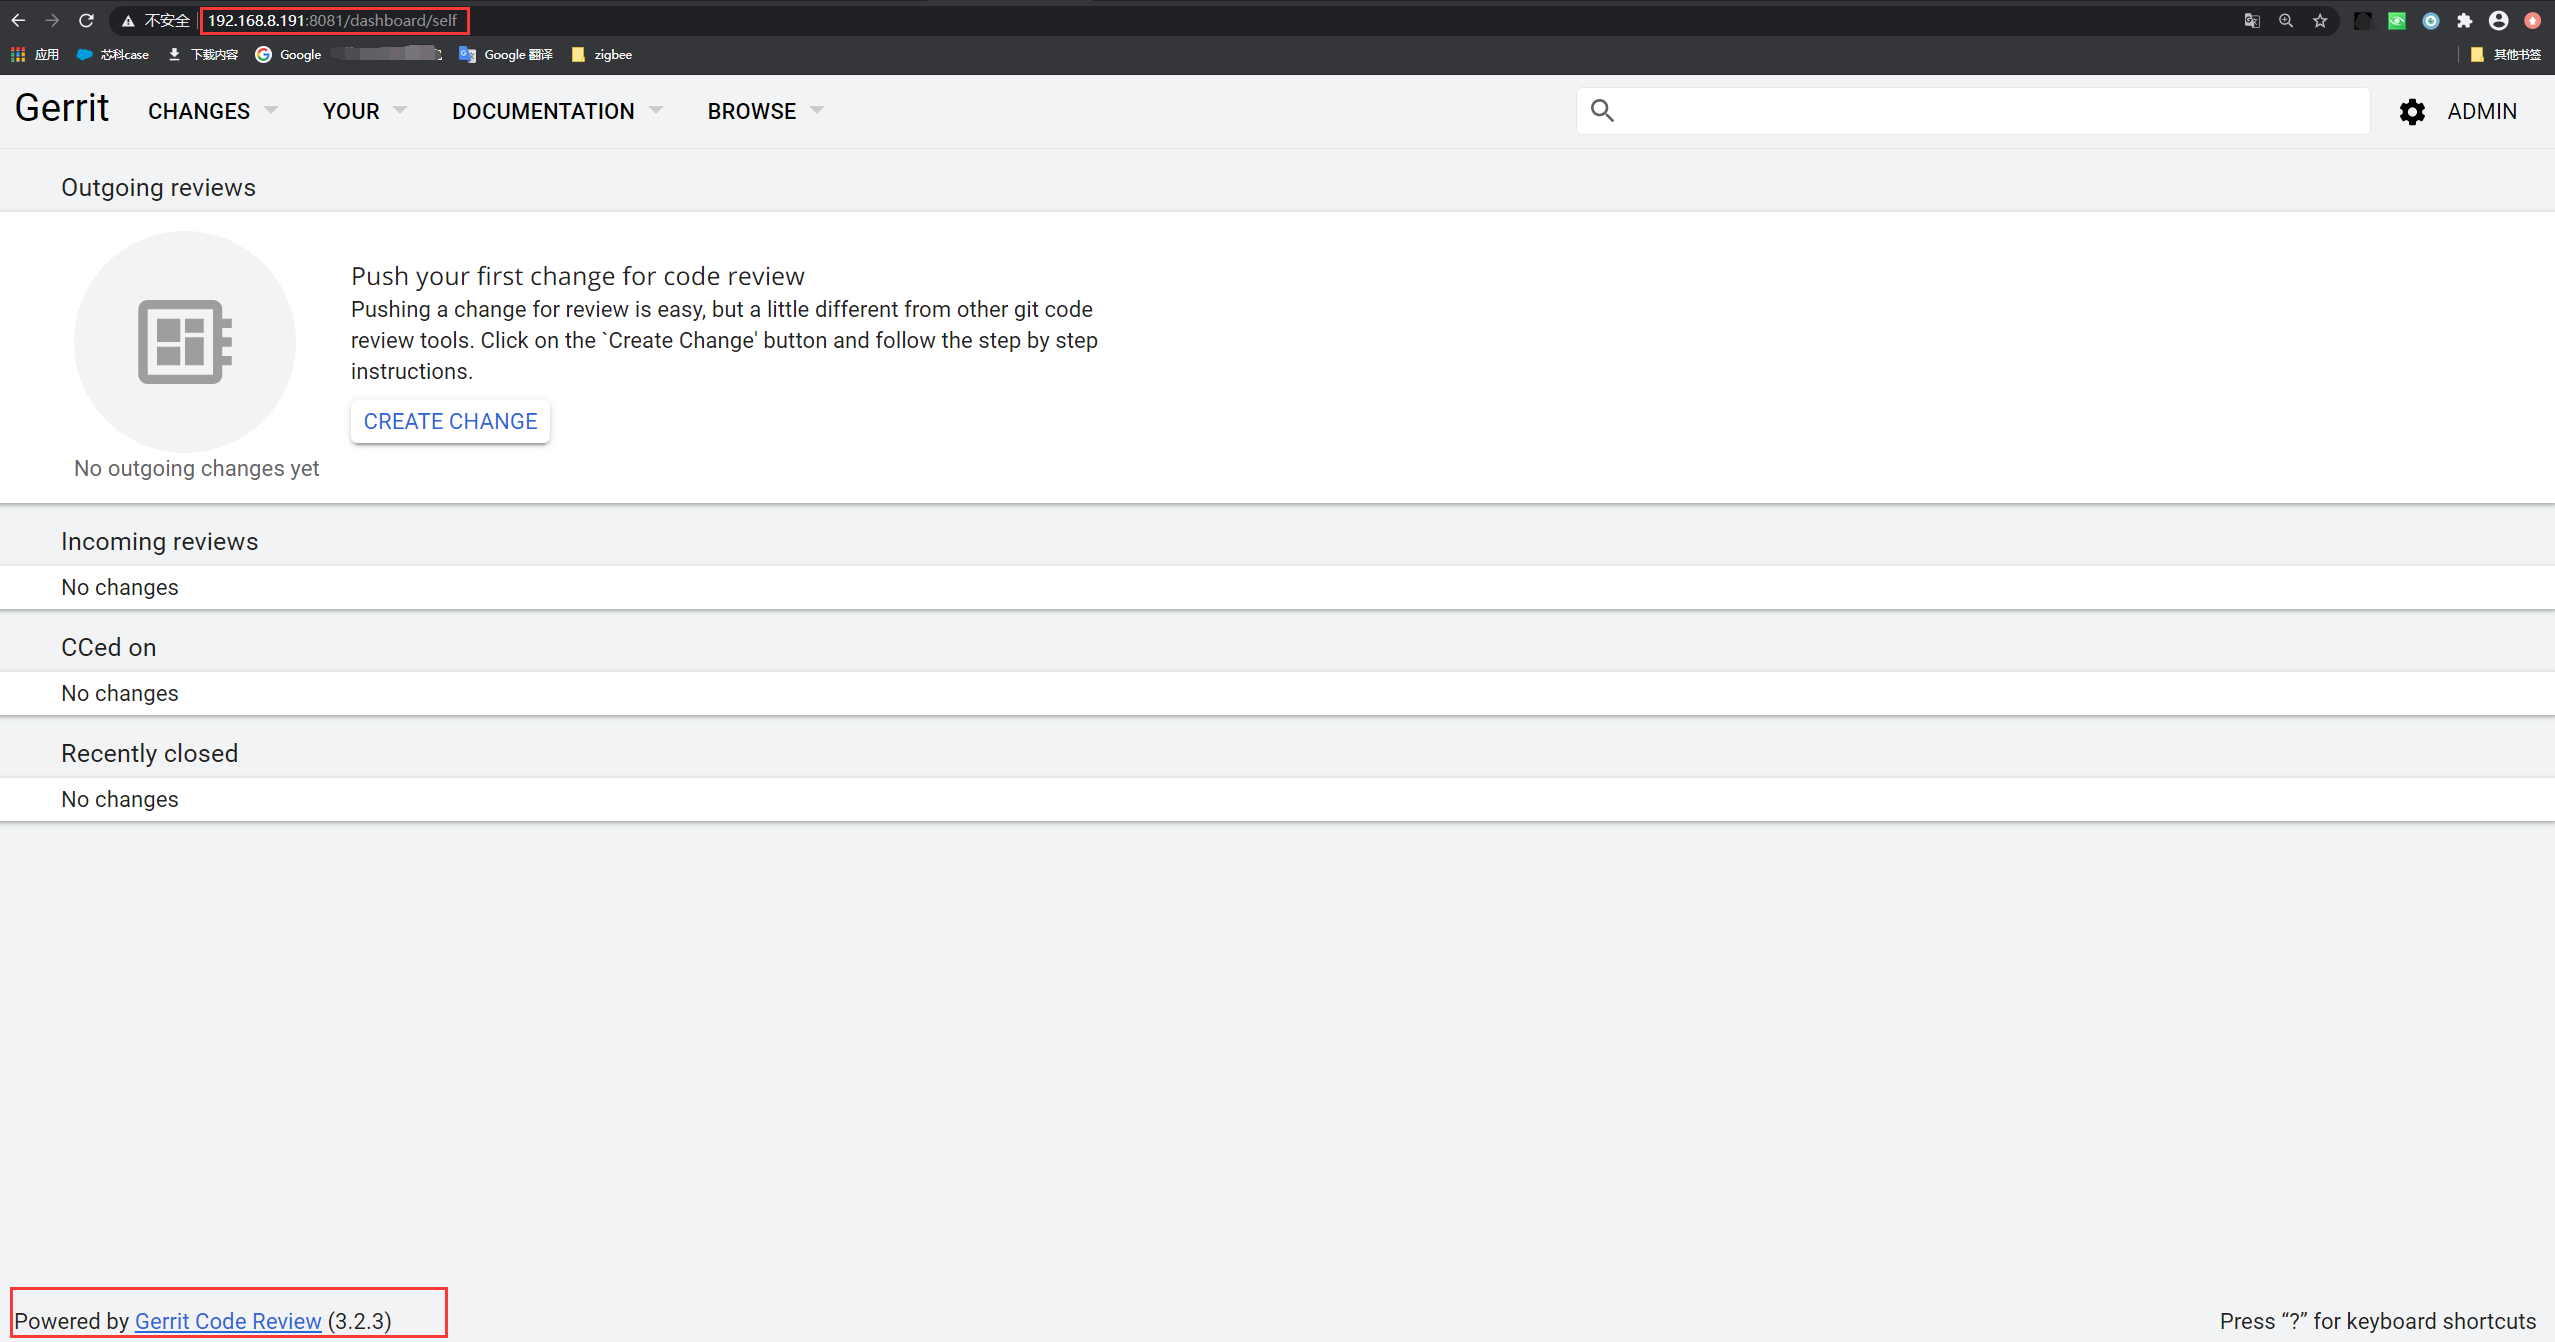
Task: Open the Google Translate extension icon
Action: [2253, 20]
